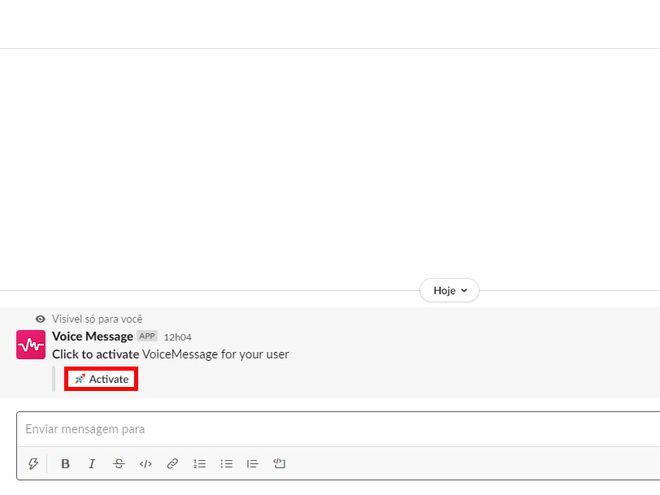Insert a code block
This screenshot has width=660, height=495.
(279, 463)
